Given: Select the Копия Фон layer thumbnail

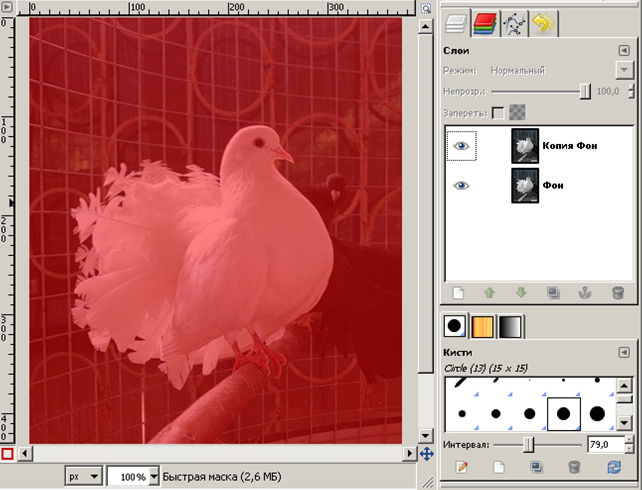Looking at the screenshot, I should coord(525,146).
